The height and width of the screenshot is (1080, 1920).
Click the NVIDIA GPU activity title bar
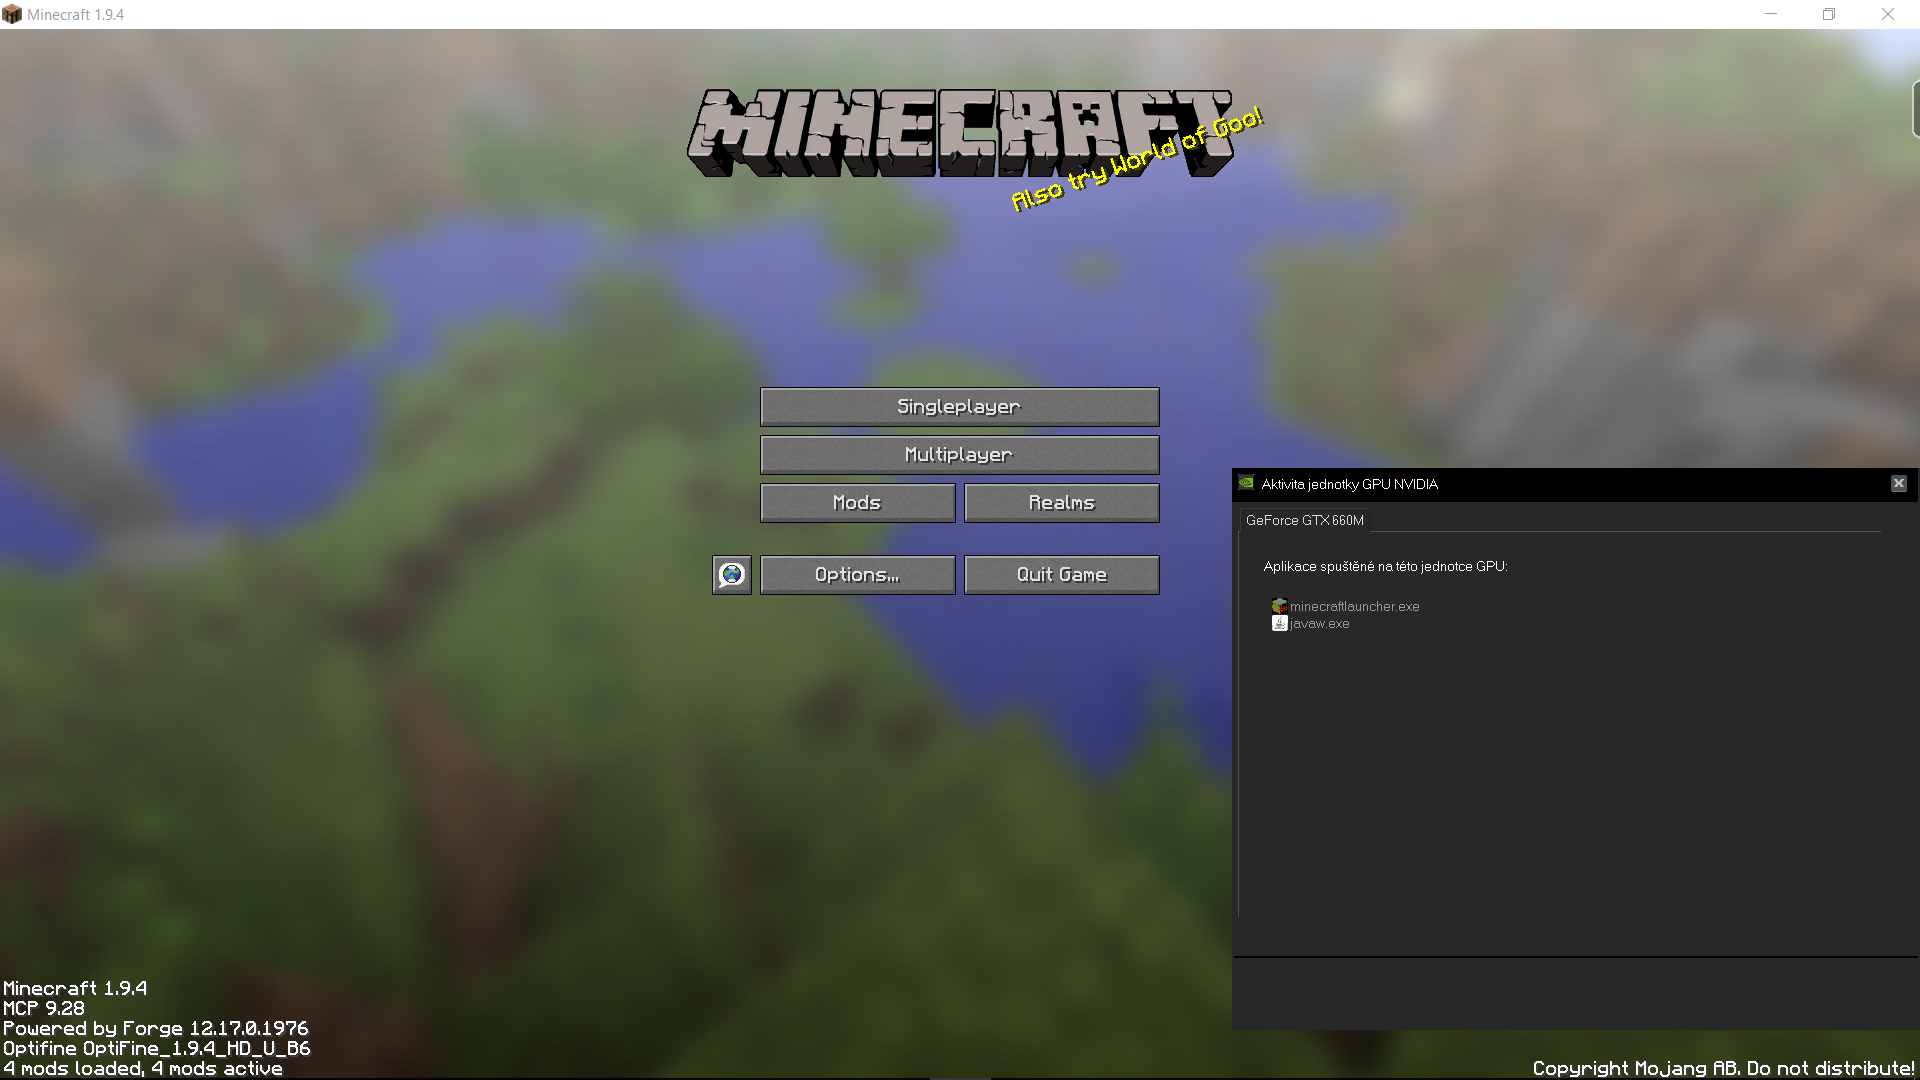(x=1560, y=484)
